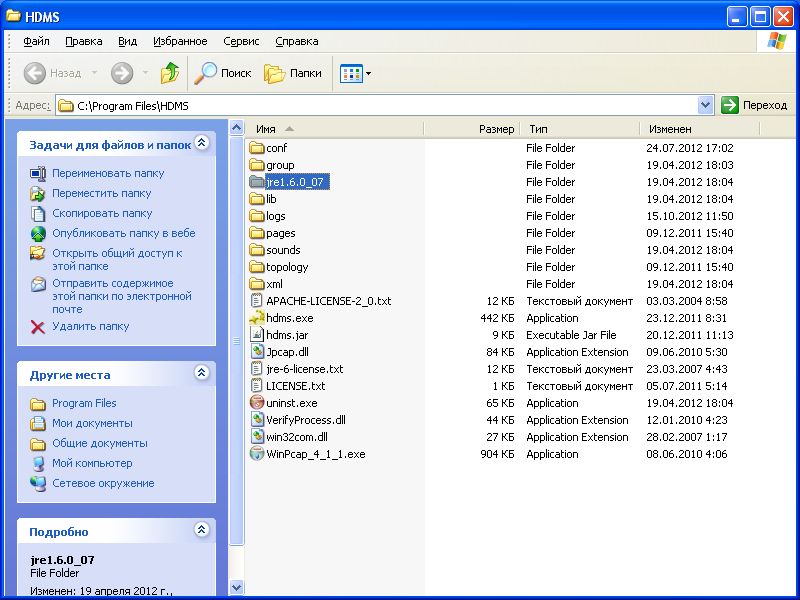The height and width of the screenshot is (600, 800).
Task: Select the pages folder icon
Action: 257,233
